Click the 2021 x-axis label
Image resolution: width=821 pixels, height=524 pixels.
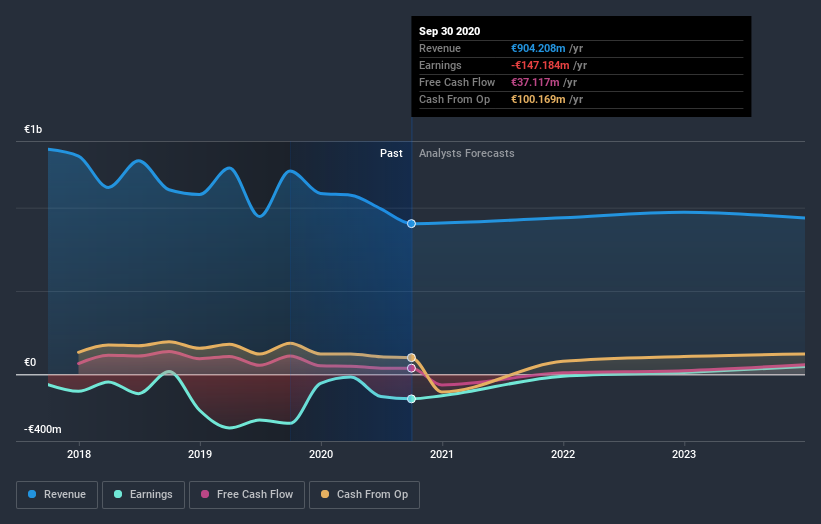[442, 454]
